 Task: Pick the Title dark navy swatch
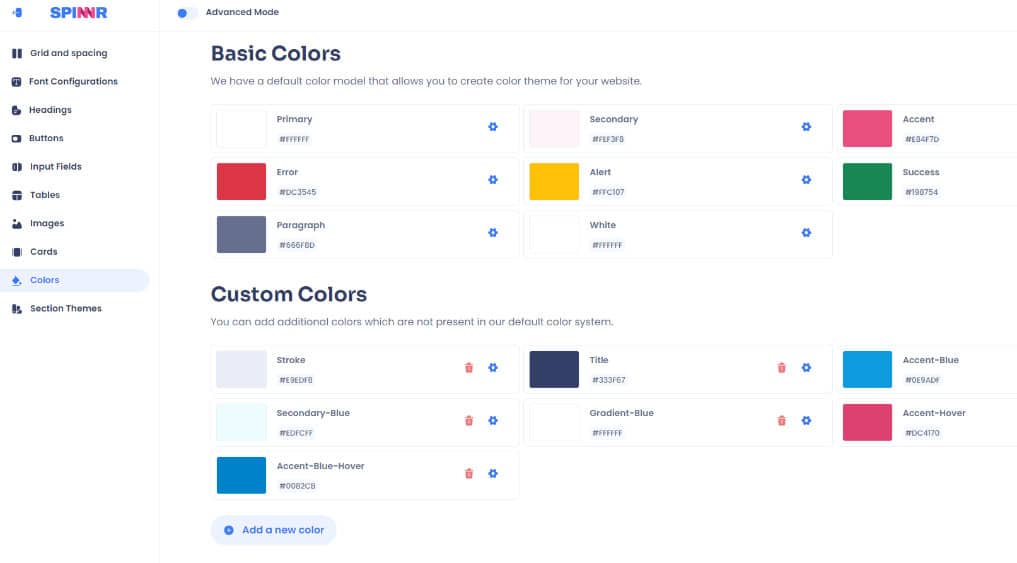[554, 369]
